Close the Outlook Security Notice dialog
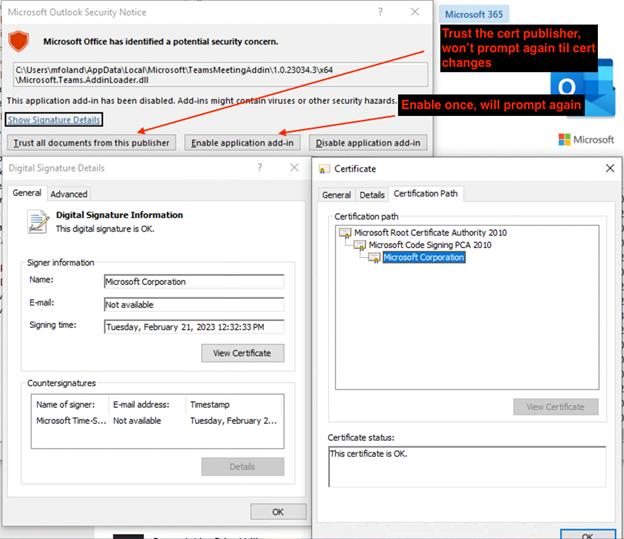Screen dimensions: 624x539 [415, 12]
